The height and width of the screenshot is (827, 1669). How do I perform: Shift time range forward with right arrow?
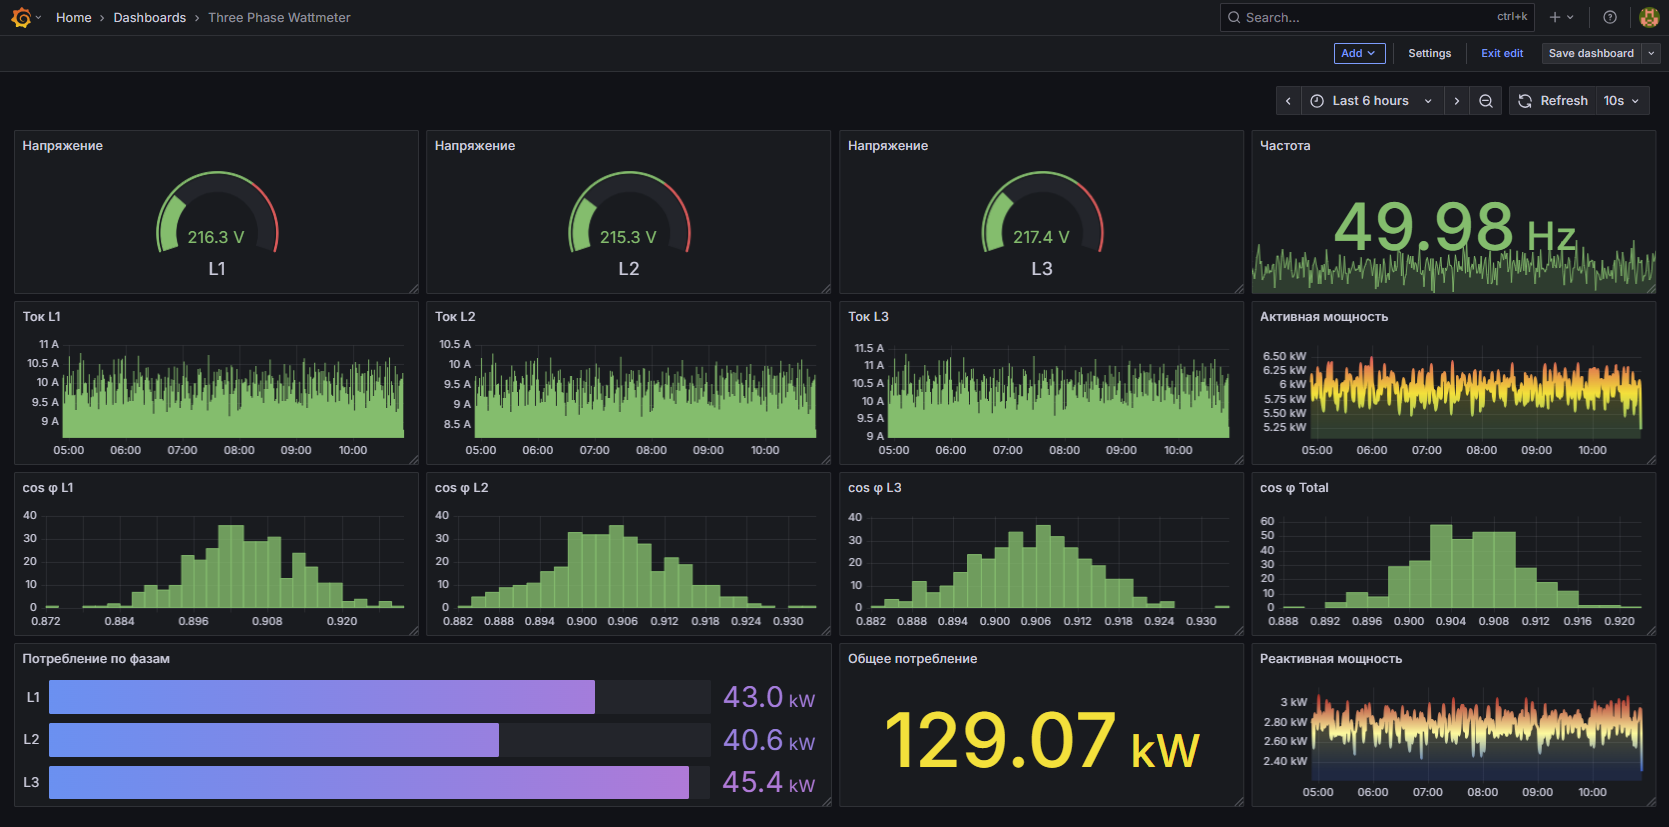[1457, 101]
